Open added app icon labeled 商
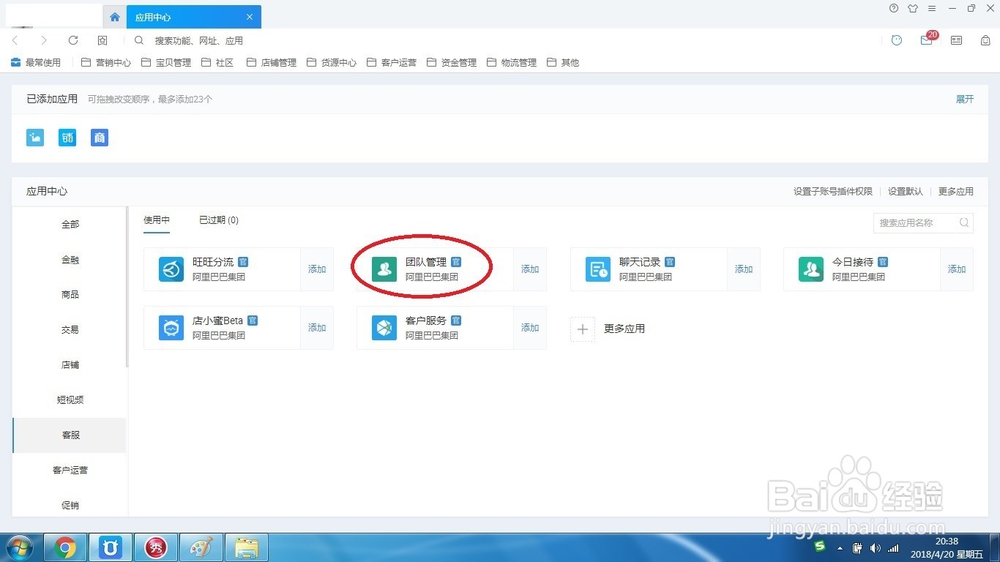1000x562 pixels. click(x=99, y=137)
